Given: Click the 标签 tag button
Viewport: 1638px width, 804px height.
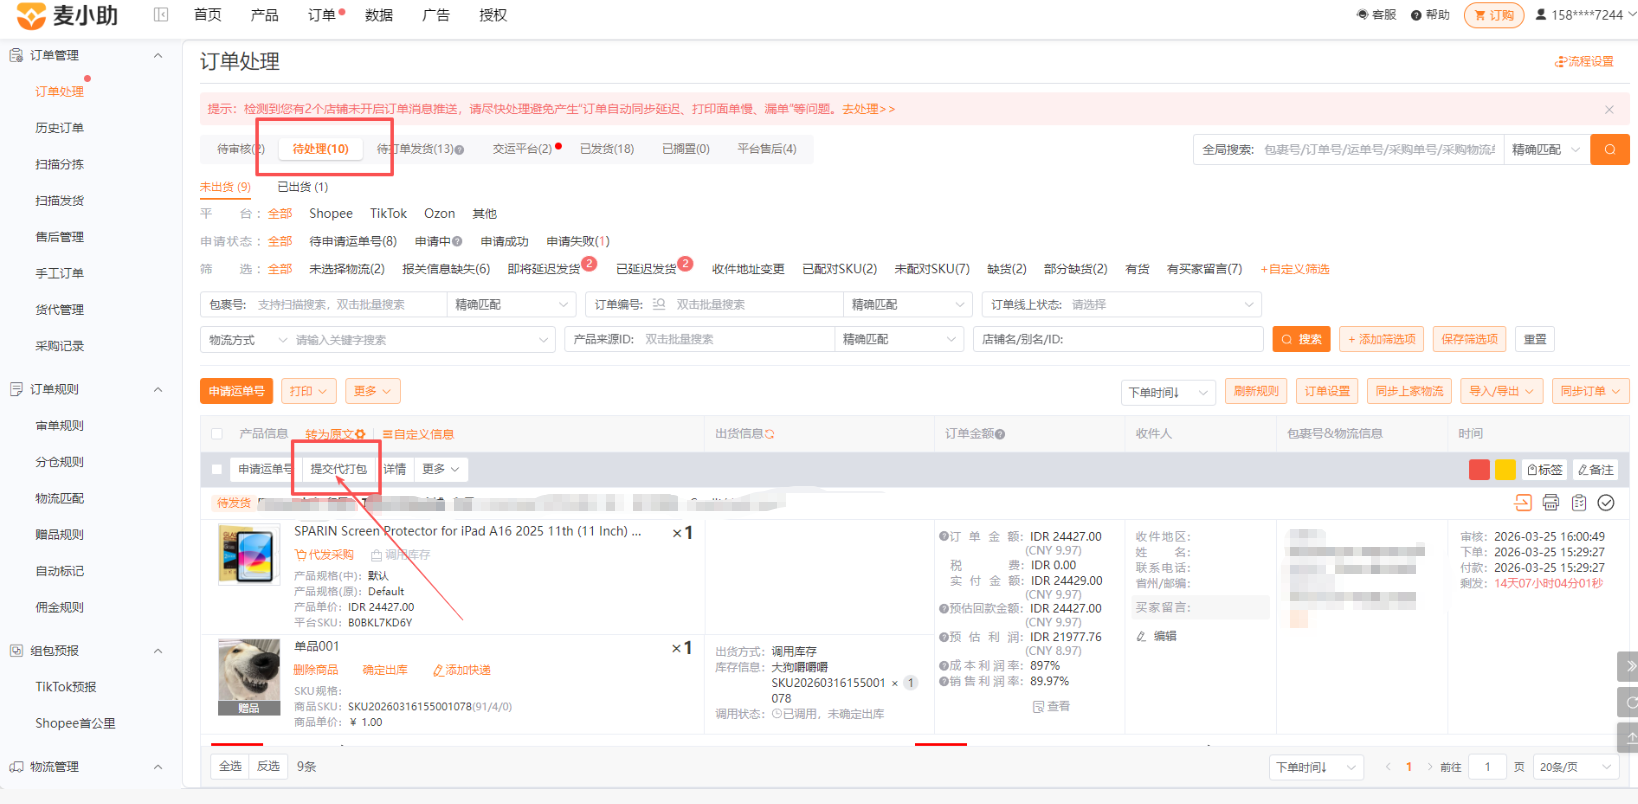Looking at the screenshot, I should tap(1545, 470).
